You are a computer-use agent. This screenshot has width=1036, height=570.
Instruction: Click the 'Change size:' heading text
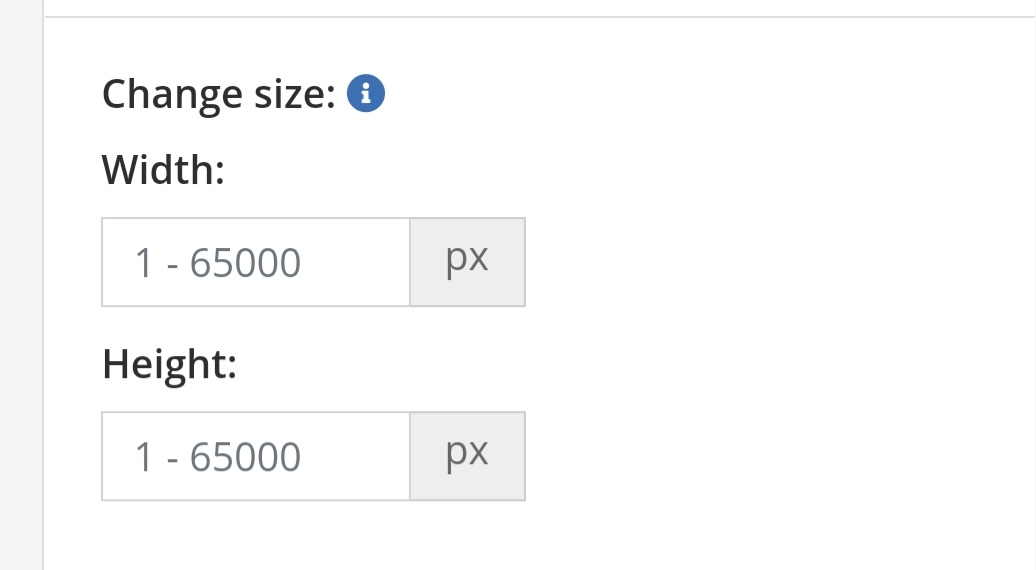point(219,94)
